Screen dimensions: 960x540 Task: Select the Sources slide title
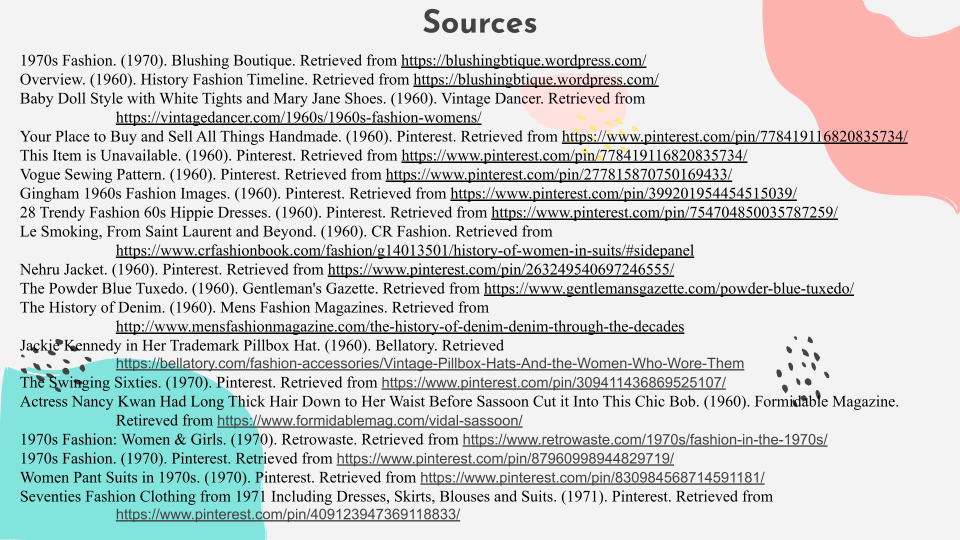pos(480,23)
